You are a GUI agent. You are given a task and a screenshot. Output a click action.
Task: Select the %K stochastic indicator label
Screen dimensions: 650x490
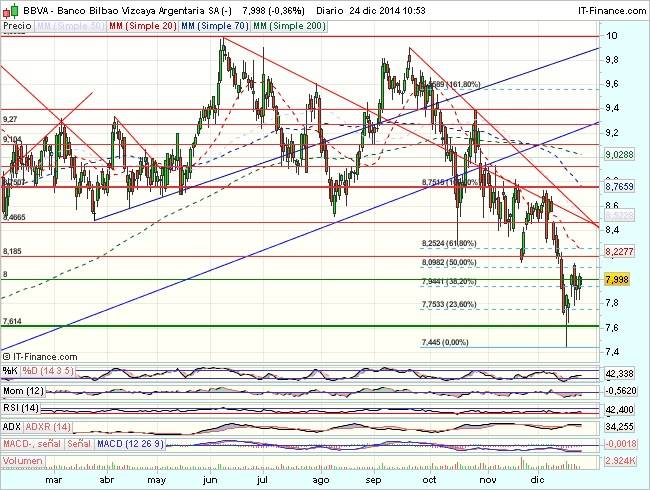10,371
